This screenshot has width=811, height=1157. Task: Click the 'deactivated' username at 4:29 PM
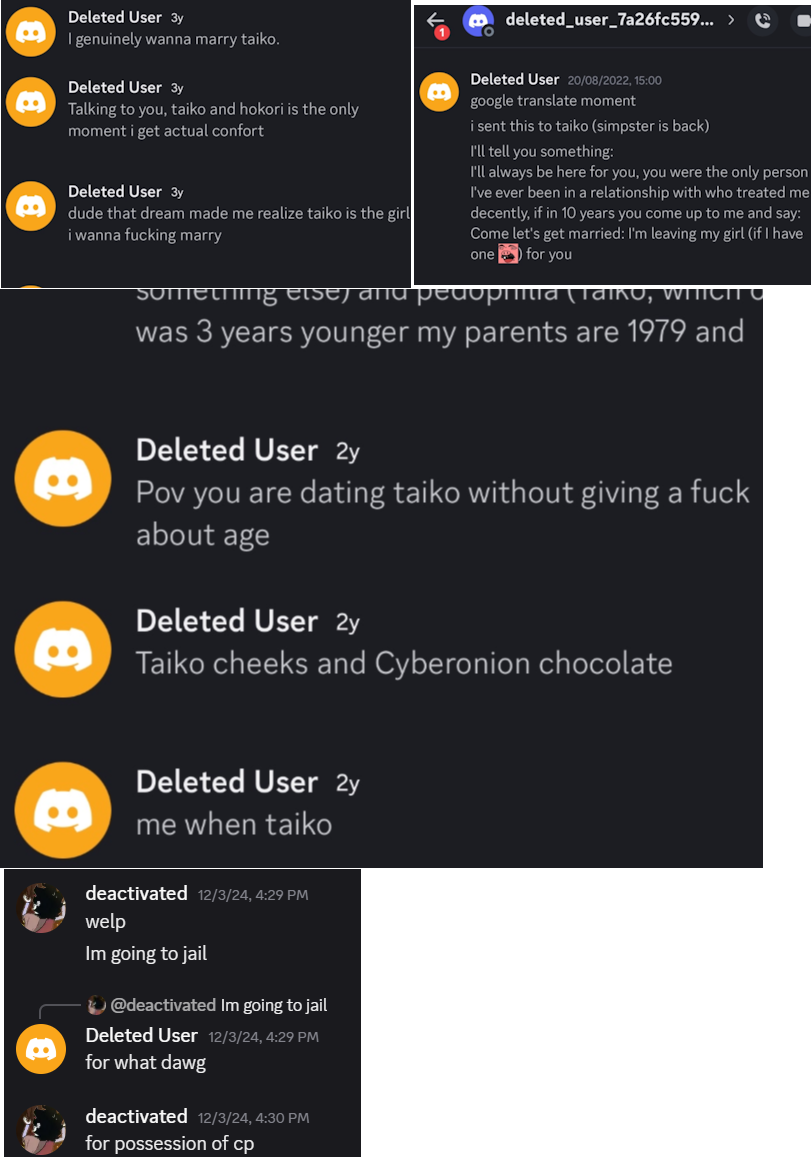[x=136, y=893]
